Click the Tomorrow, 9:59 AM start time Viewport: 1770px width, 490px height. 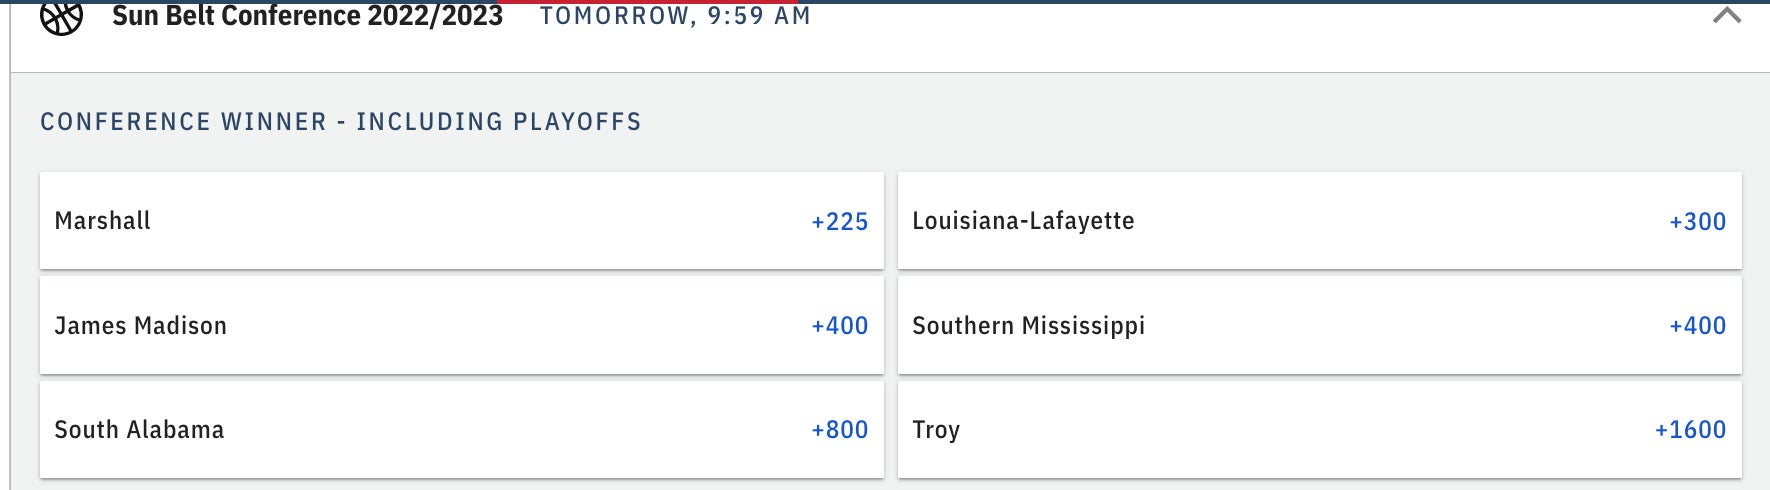click(675, 16)
